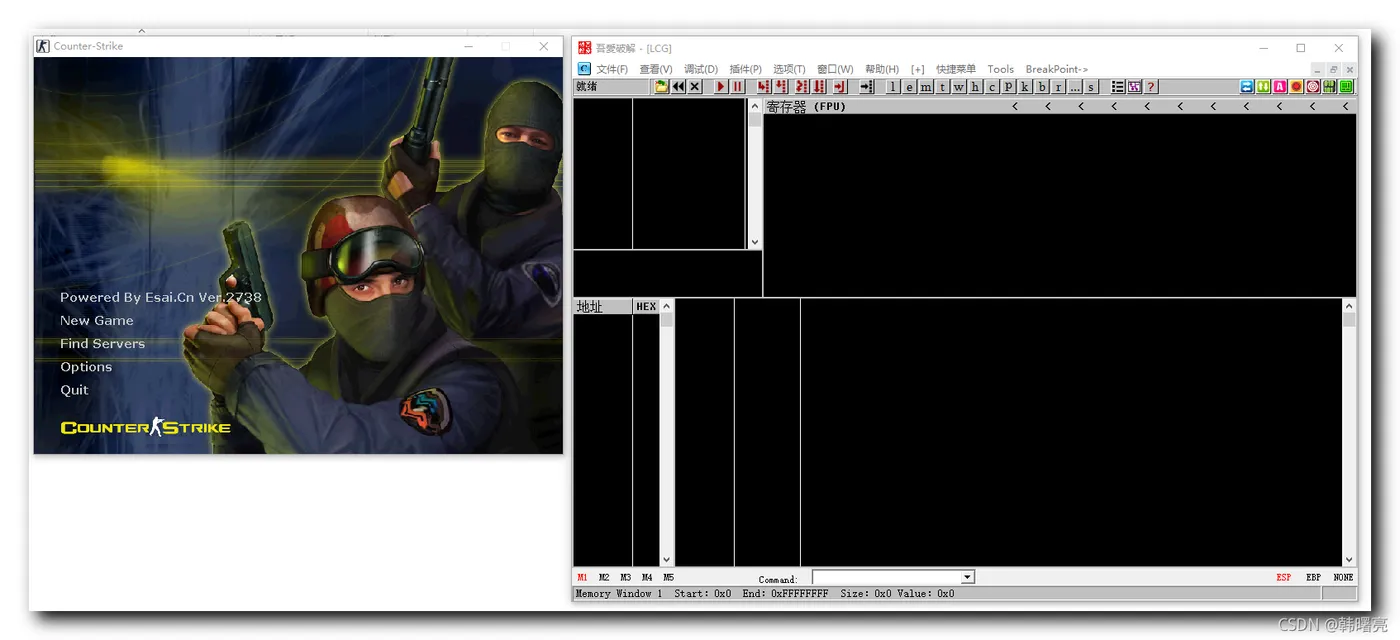Click the [+] menu item
Screen dimensions: 1400x640
[x=918, y=69]
